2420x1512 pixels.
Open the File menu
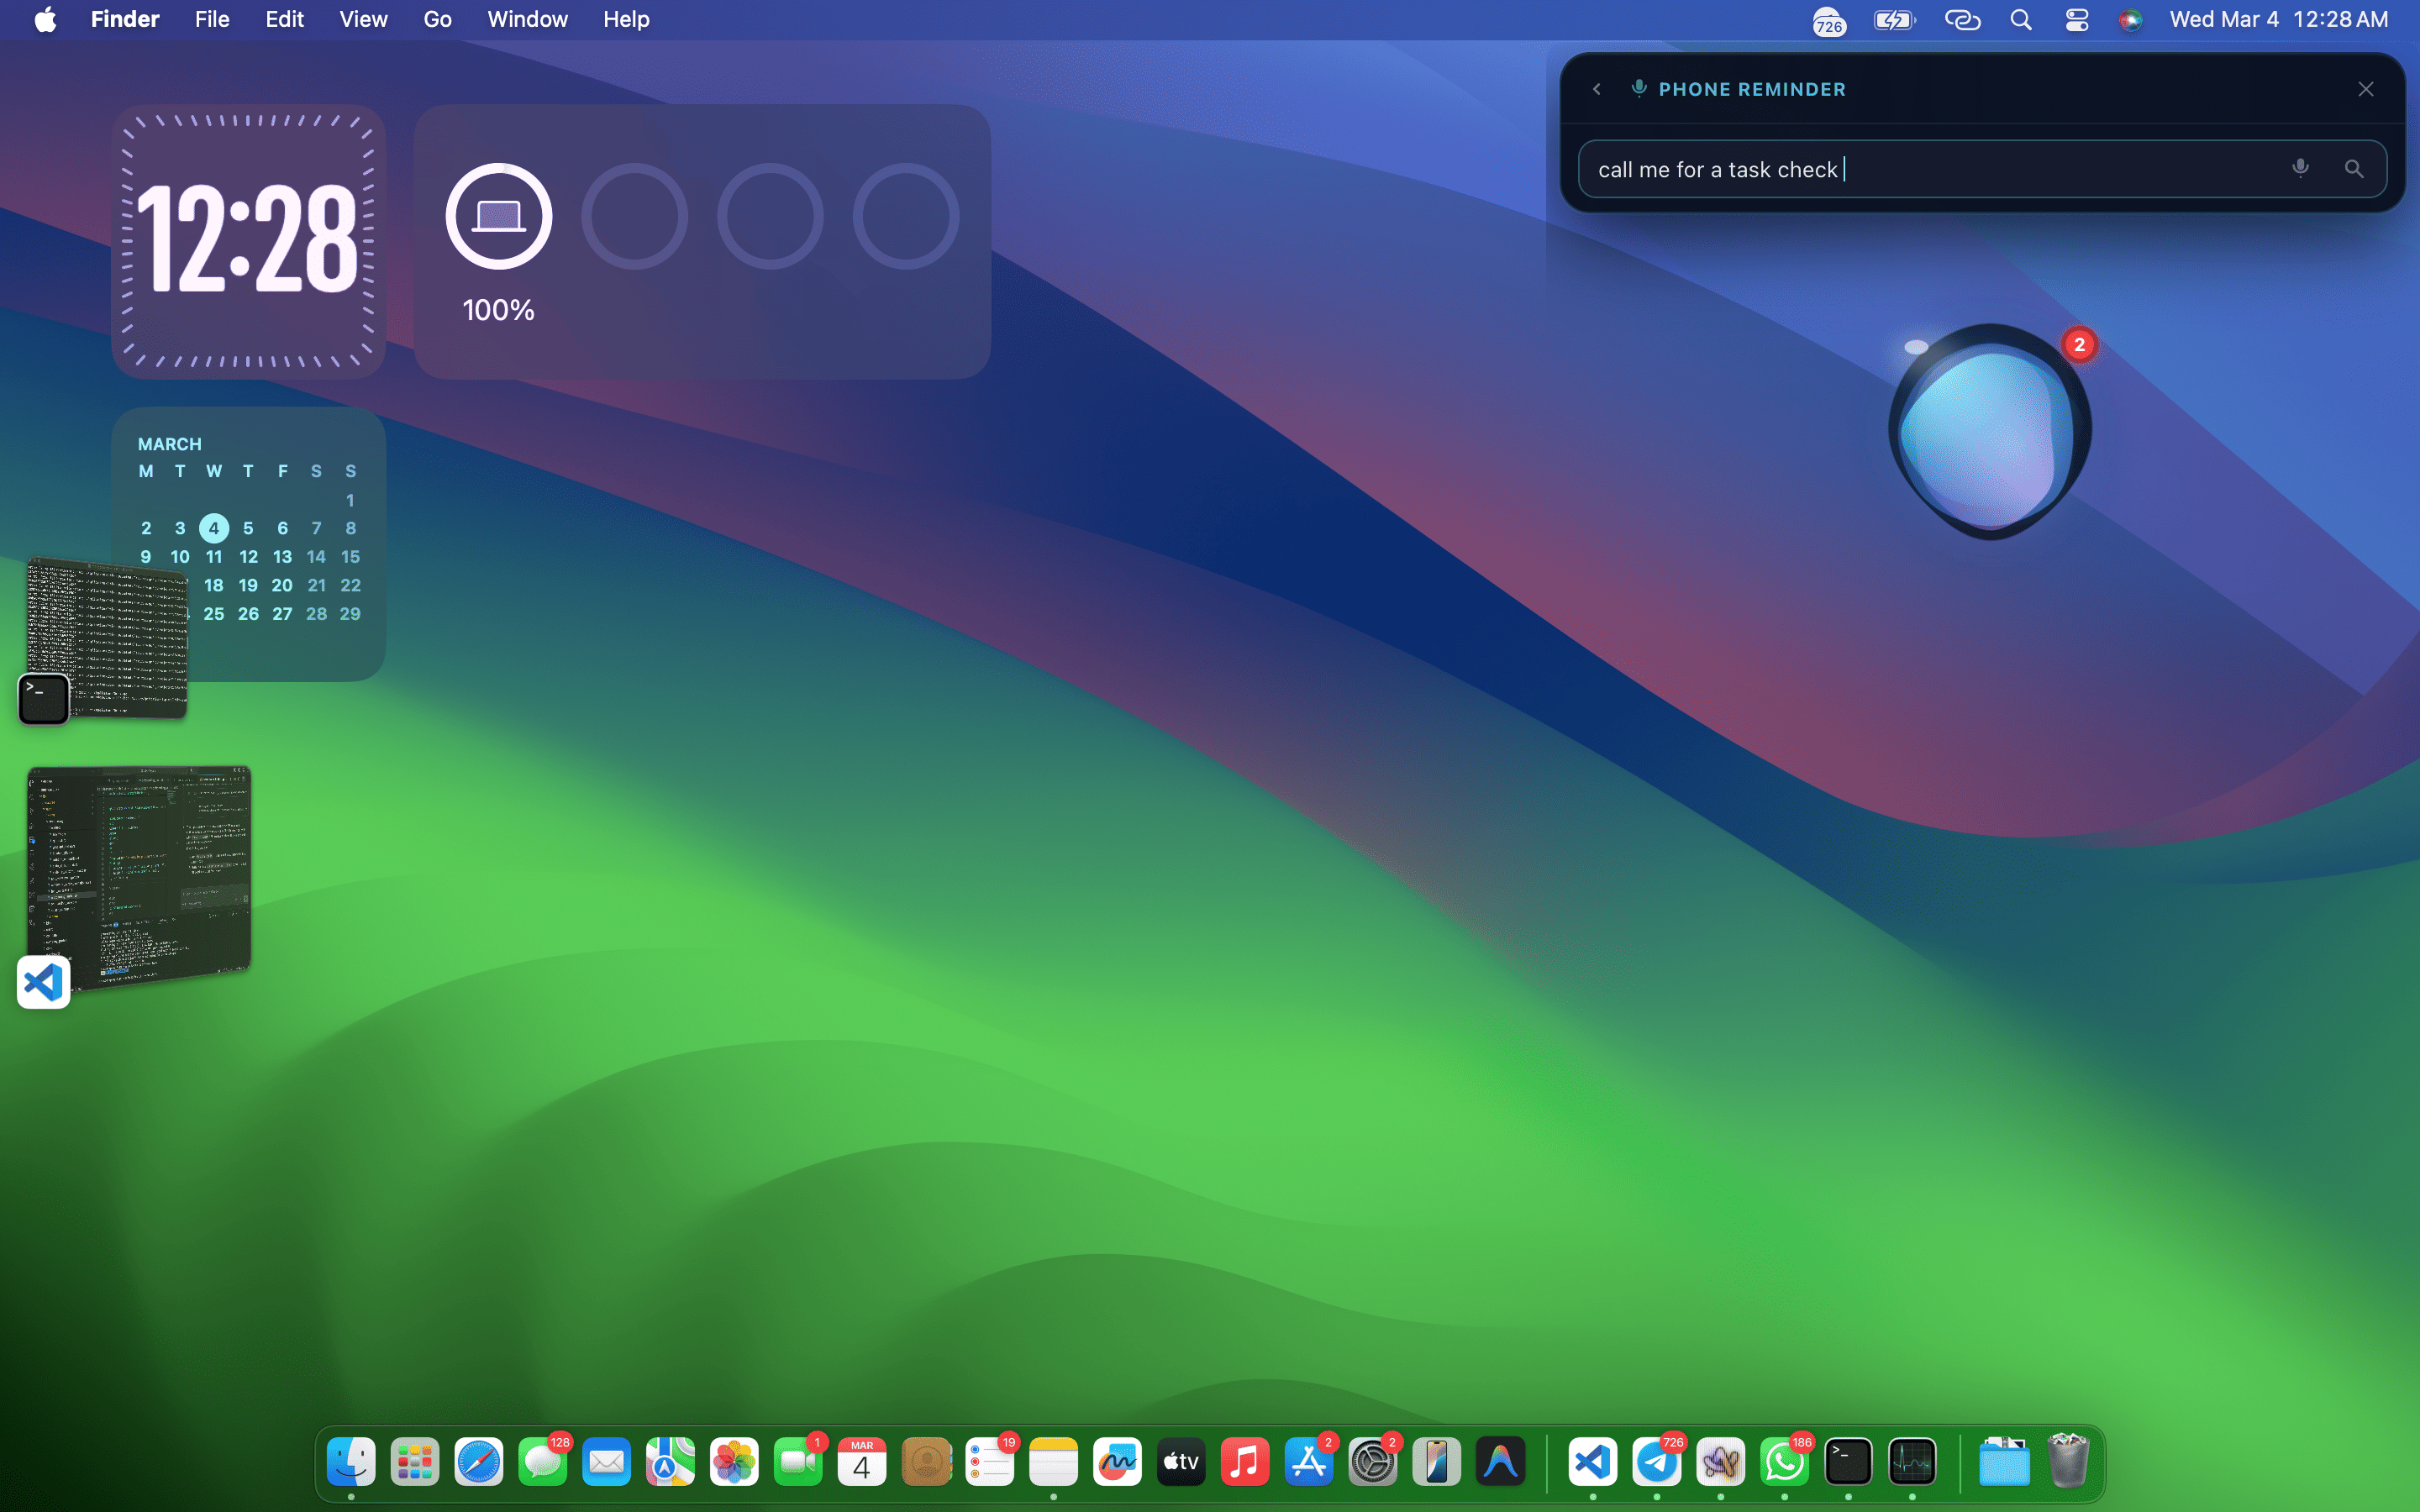click(212, 20)
